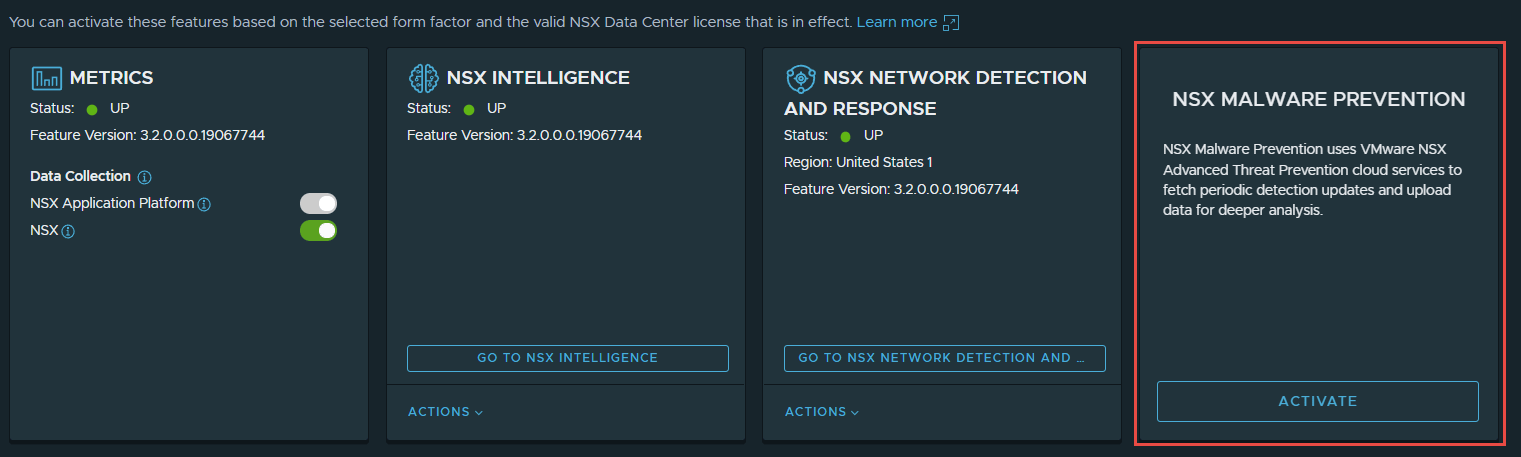Click the green status dot in Metrics
The width and height of the screenshot is (1521, 457).
coord(92,109)
